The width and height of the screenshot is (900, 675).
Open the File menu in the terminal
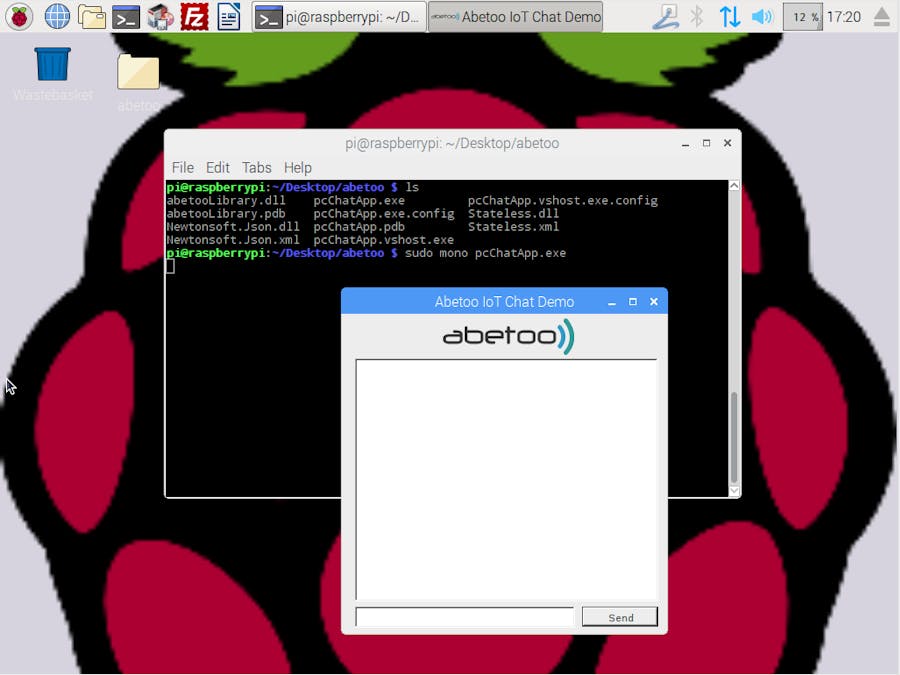click(x=183, y=167)
